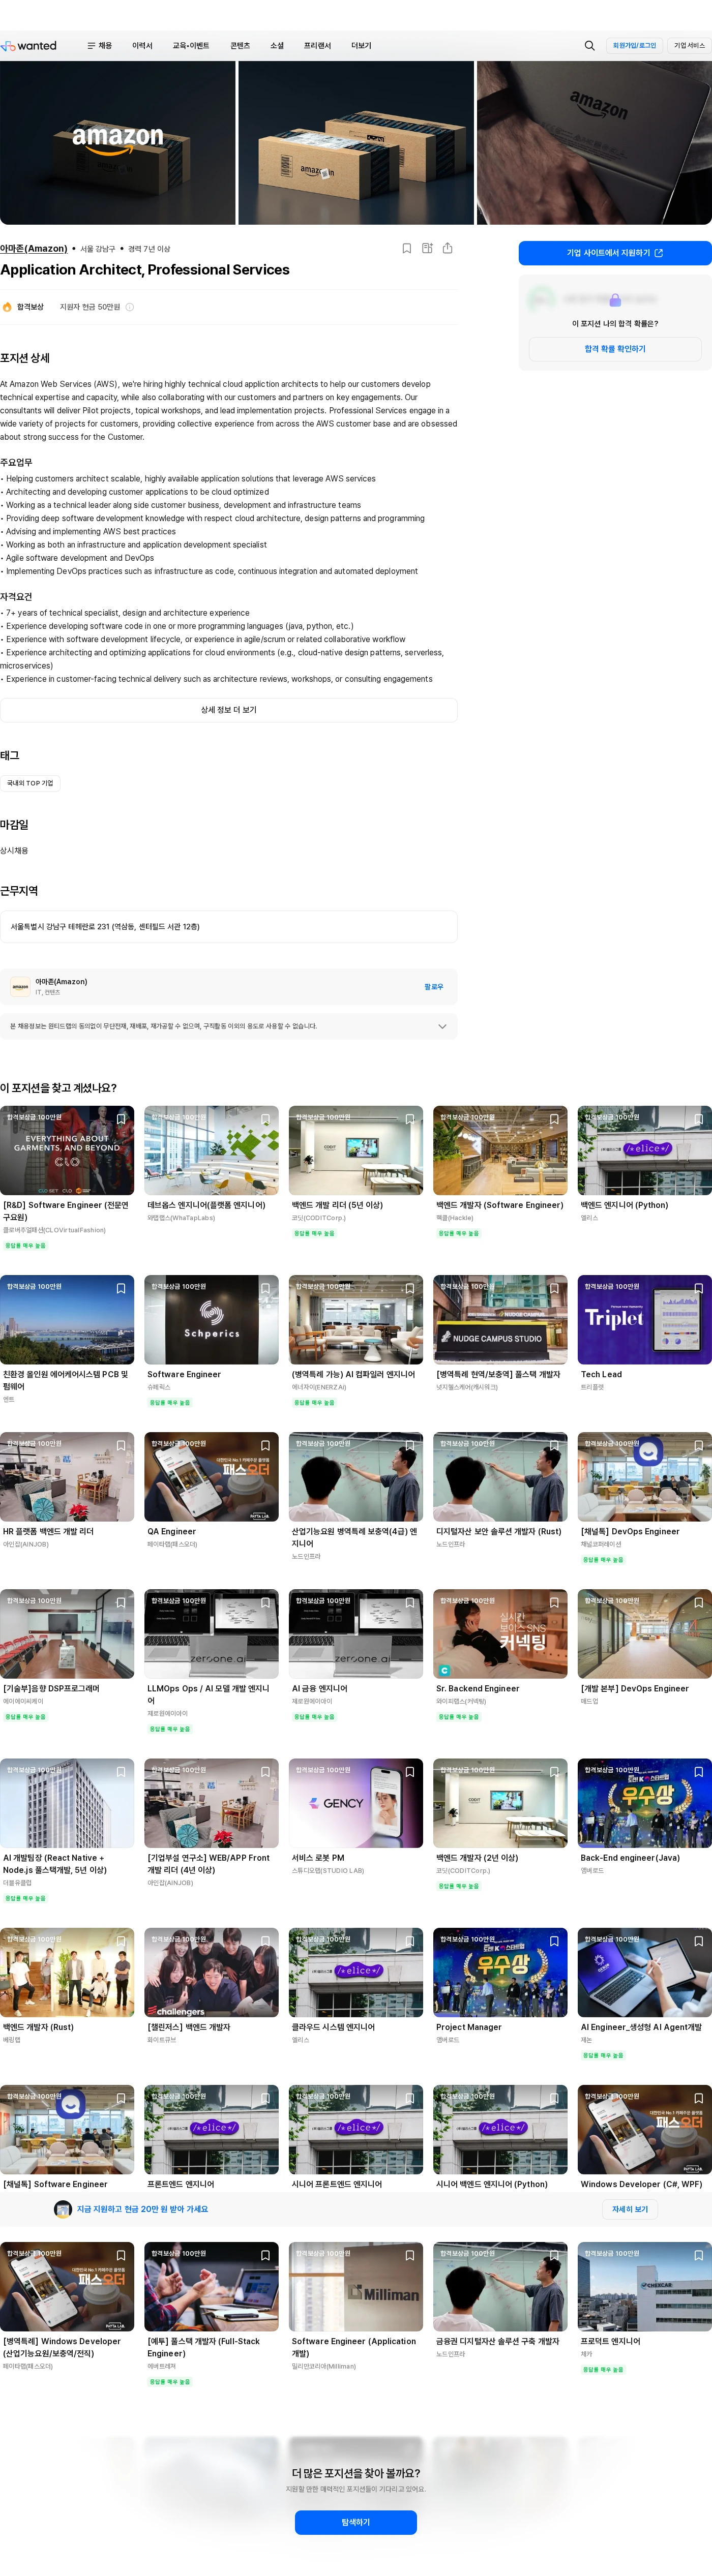Bookmark the [개발 본부] DevOps Engineer card
Image resolution: width=712 pixels, height=2576 pixels.
coord(699,1603)
